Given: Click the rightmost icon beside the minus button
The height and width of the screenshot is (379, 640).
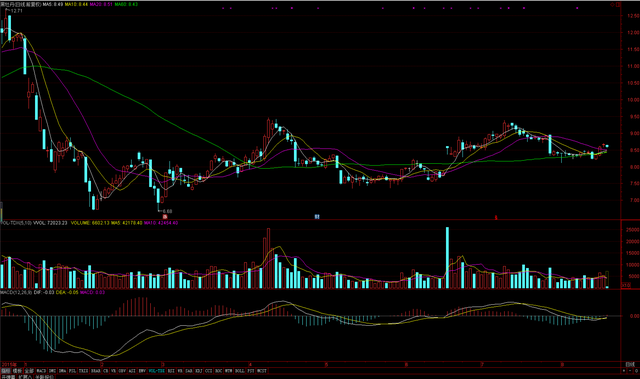Looking at the screenshot, I should [x=636, y=371].
